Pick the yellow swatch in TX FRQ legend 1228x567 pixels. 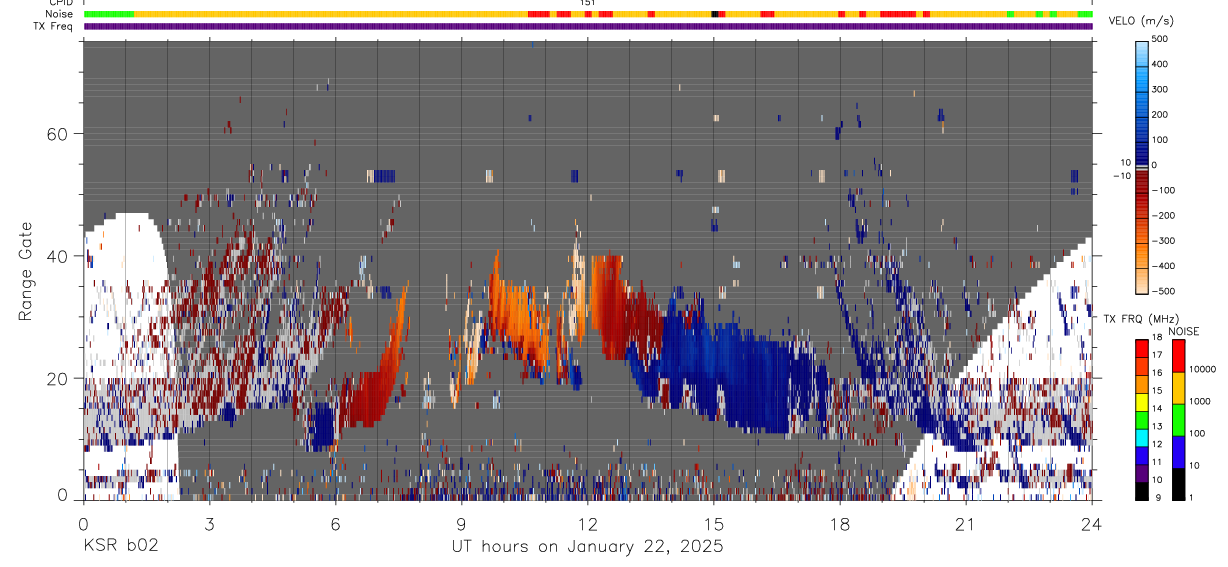[1141, 401]
